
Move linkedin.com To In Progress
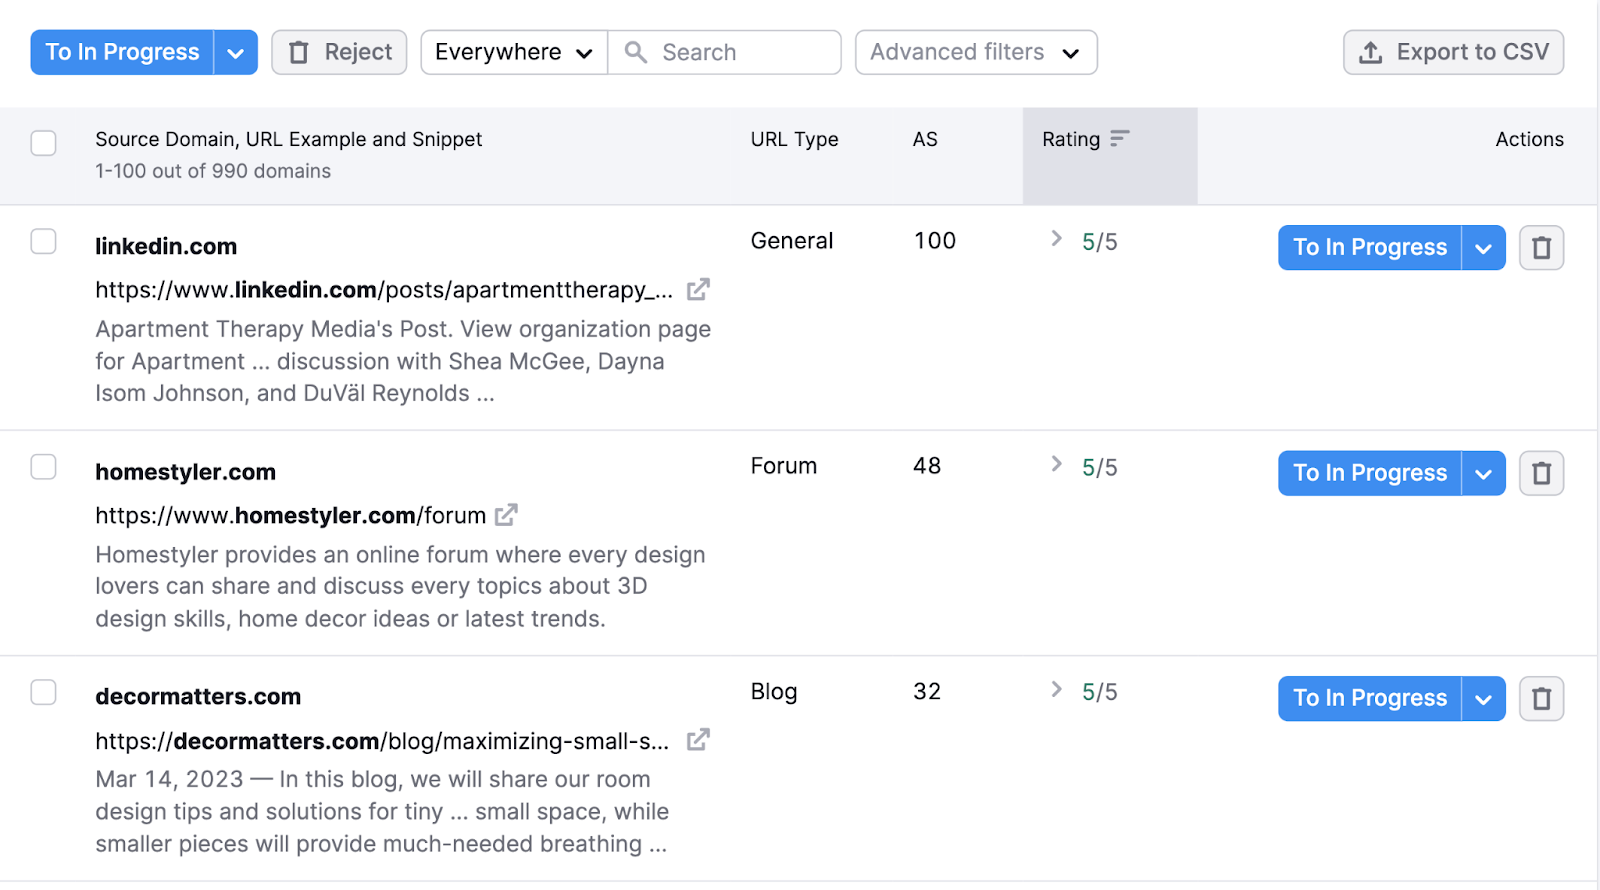coord(1370,247)
